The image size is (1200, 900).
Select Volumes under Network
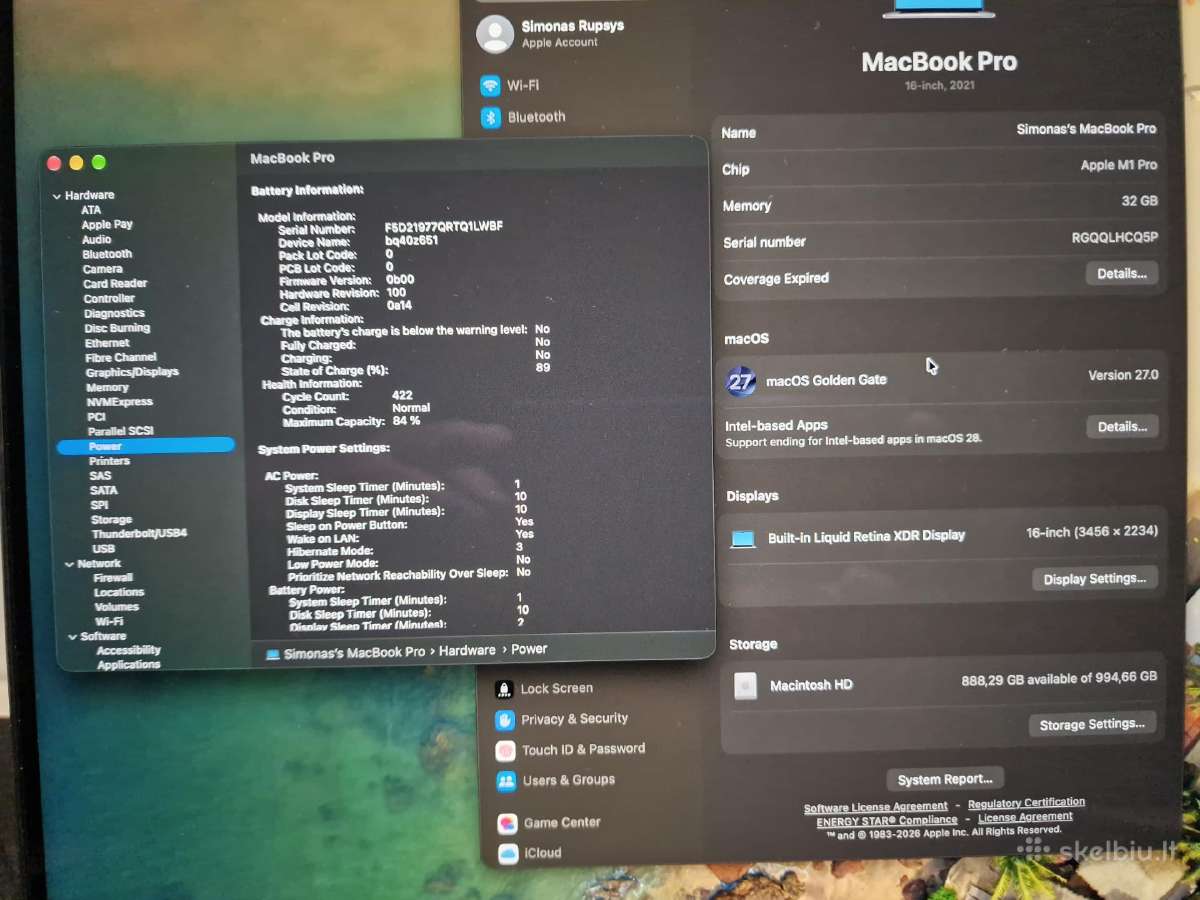point(117,607)
